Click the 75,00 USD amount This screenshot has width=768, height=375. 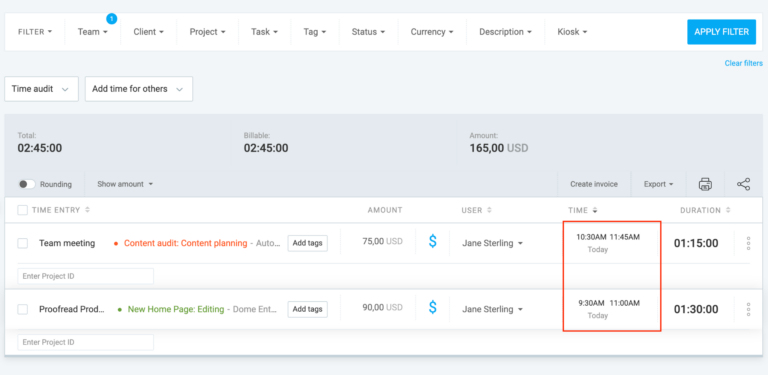(382, 241)
